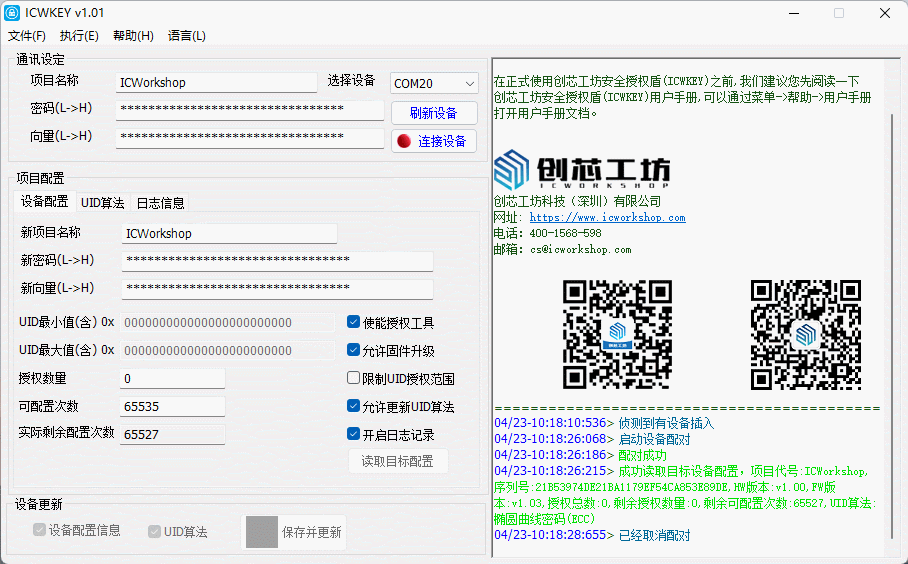Click the 实际剩余配置次数 field showing 65527
Image resolution: width=908 pixels, height=564 pixels.
pyautogui.click(x=172, y=434)
